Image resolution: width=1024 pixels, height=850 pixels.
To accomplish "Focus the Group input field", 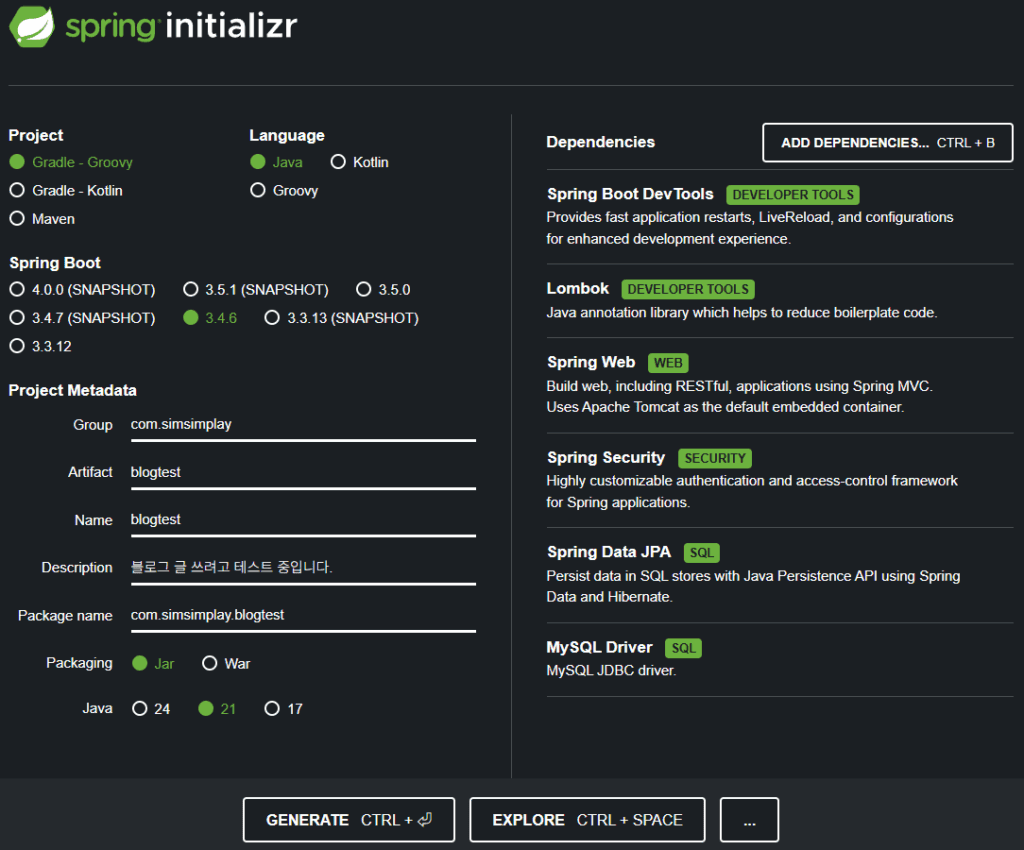I will [x=303, y=425].
